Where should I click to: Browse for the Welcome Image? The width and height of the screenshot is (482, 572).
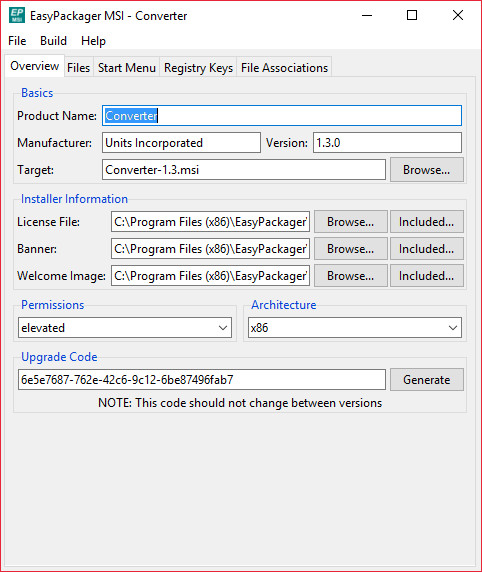click(351, 276)
